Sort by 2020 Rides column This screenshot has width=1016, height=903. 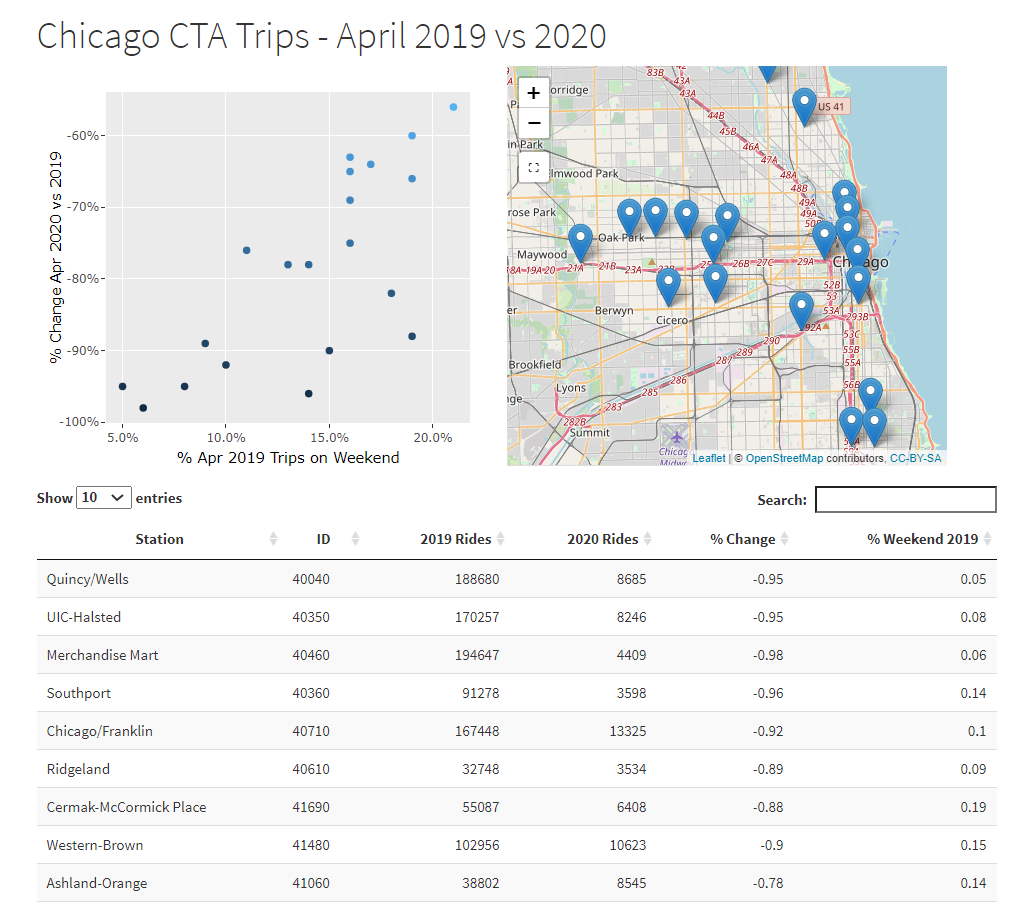click(x=602, y=539)
